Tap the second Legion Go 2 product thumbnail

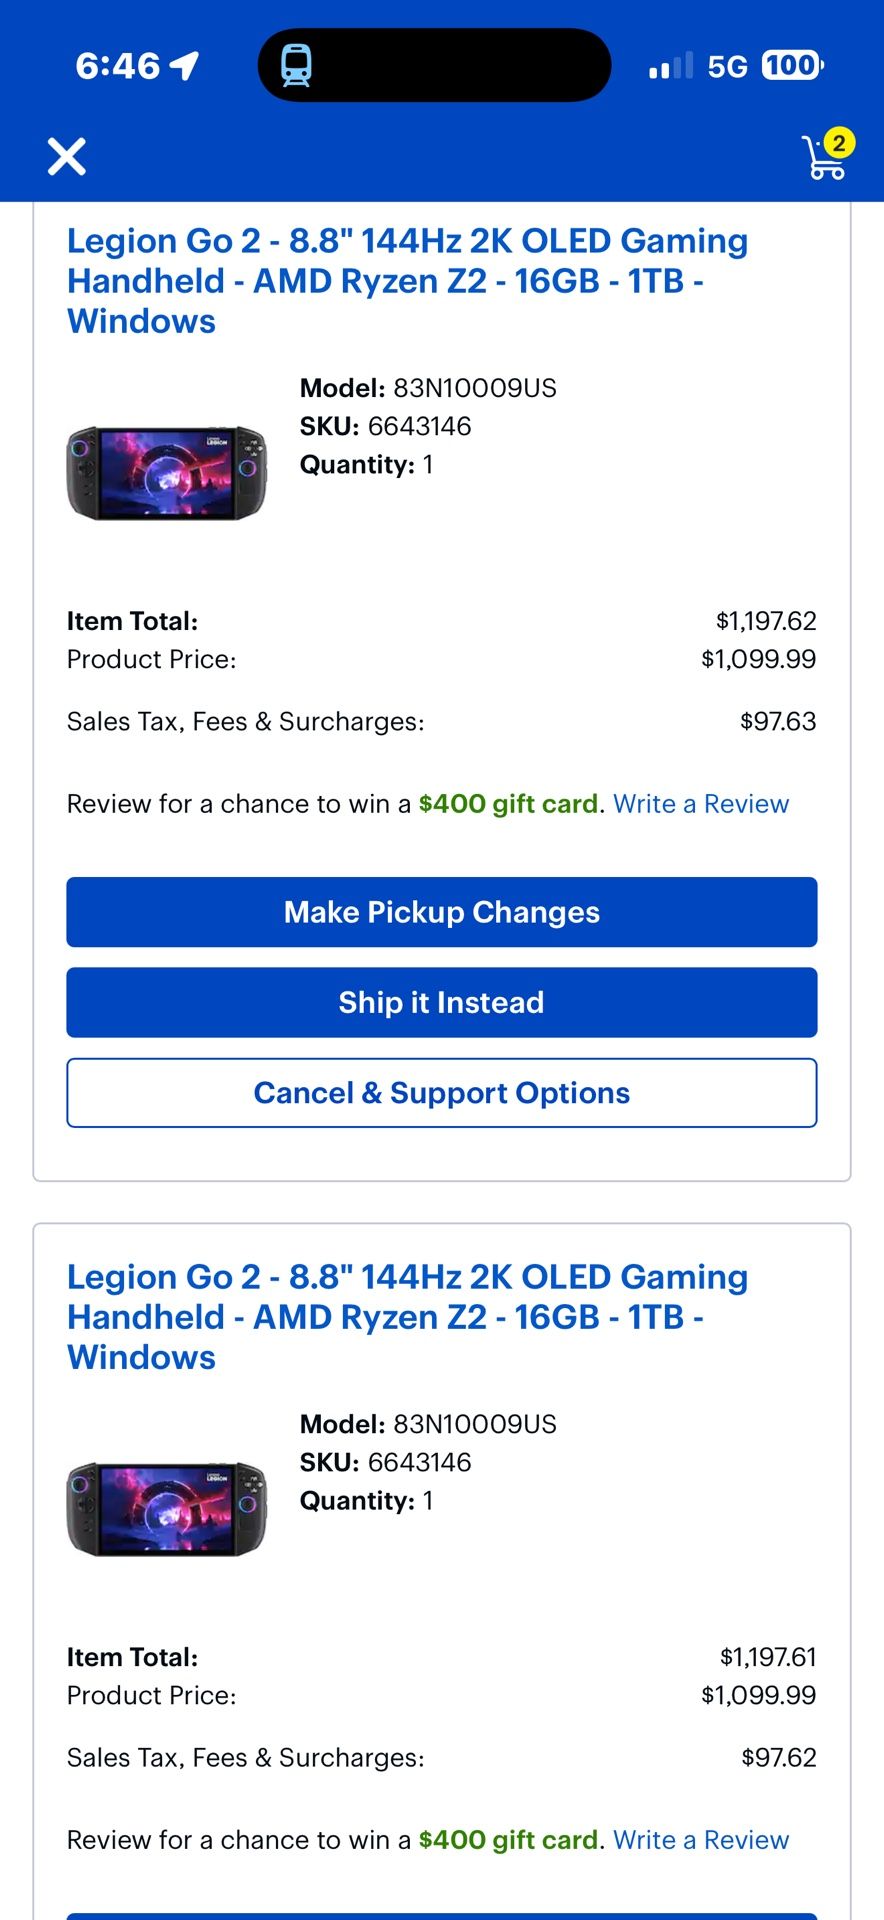[x=166, y=1507]
